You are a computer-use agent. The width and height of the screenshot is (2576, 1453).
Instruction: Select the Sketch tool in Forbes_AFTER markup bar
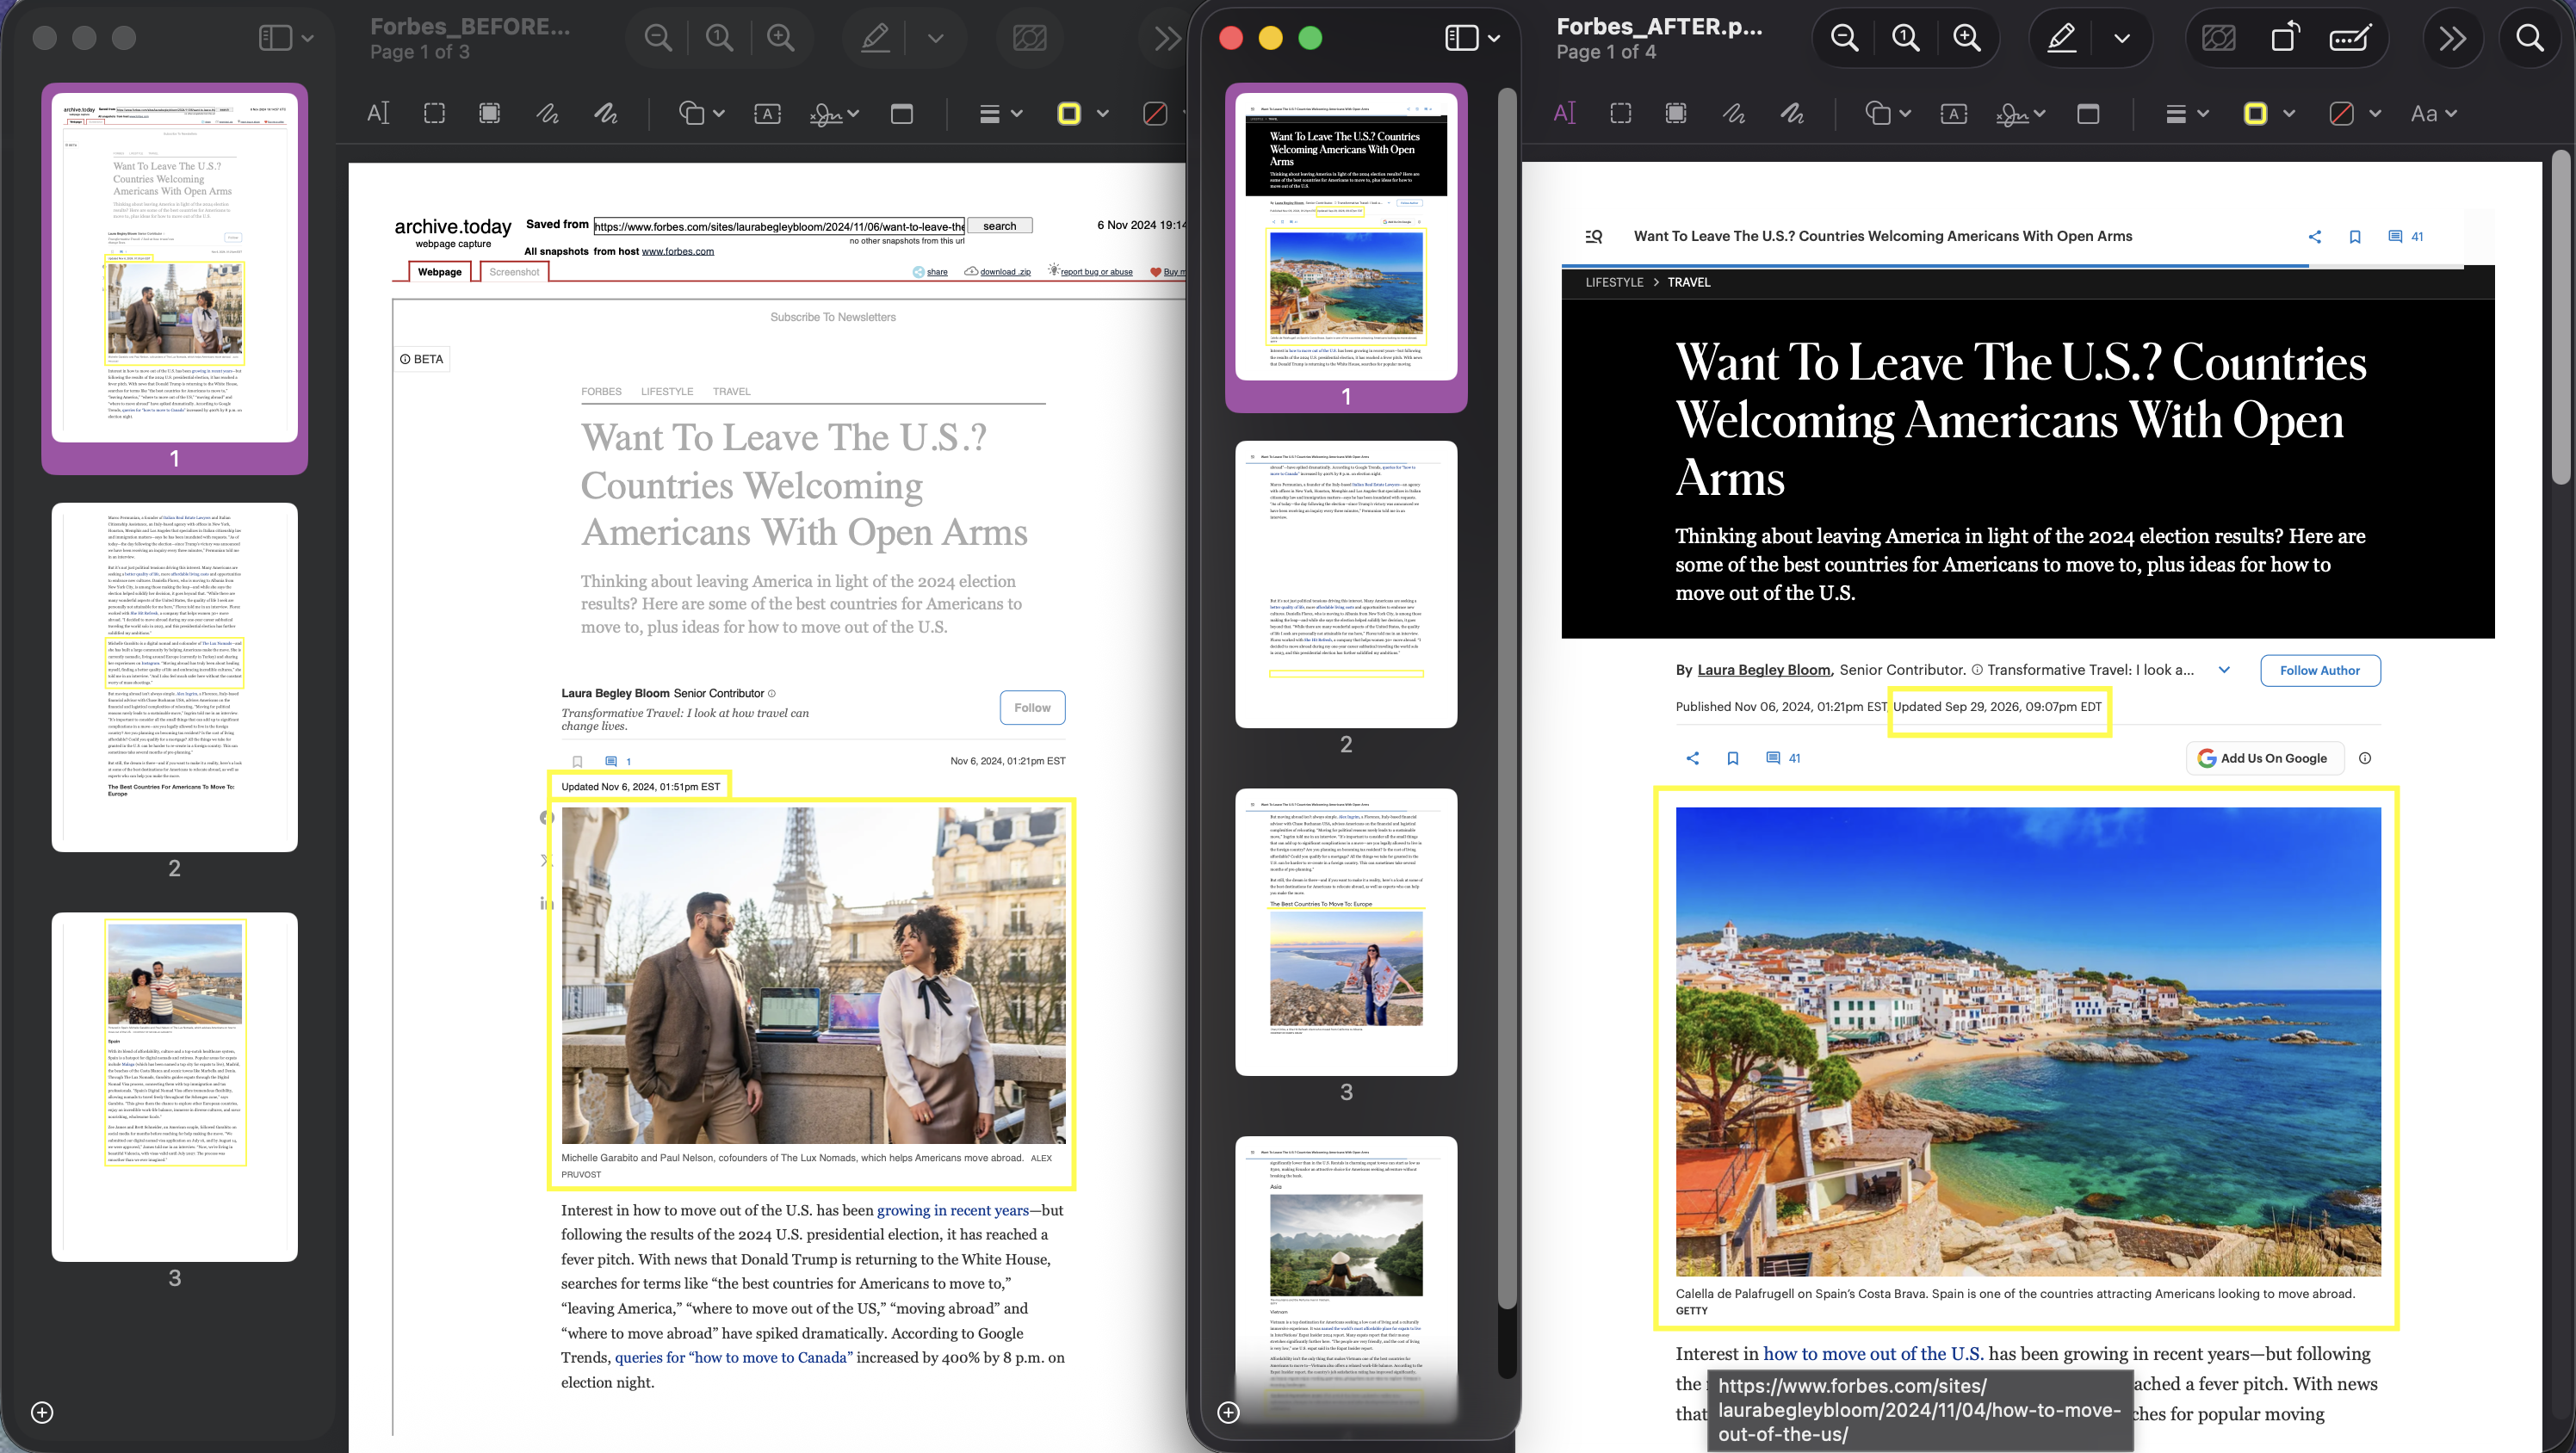[1734, 113]
